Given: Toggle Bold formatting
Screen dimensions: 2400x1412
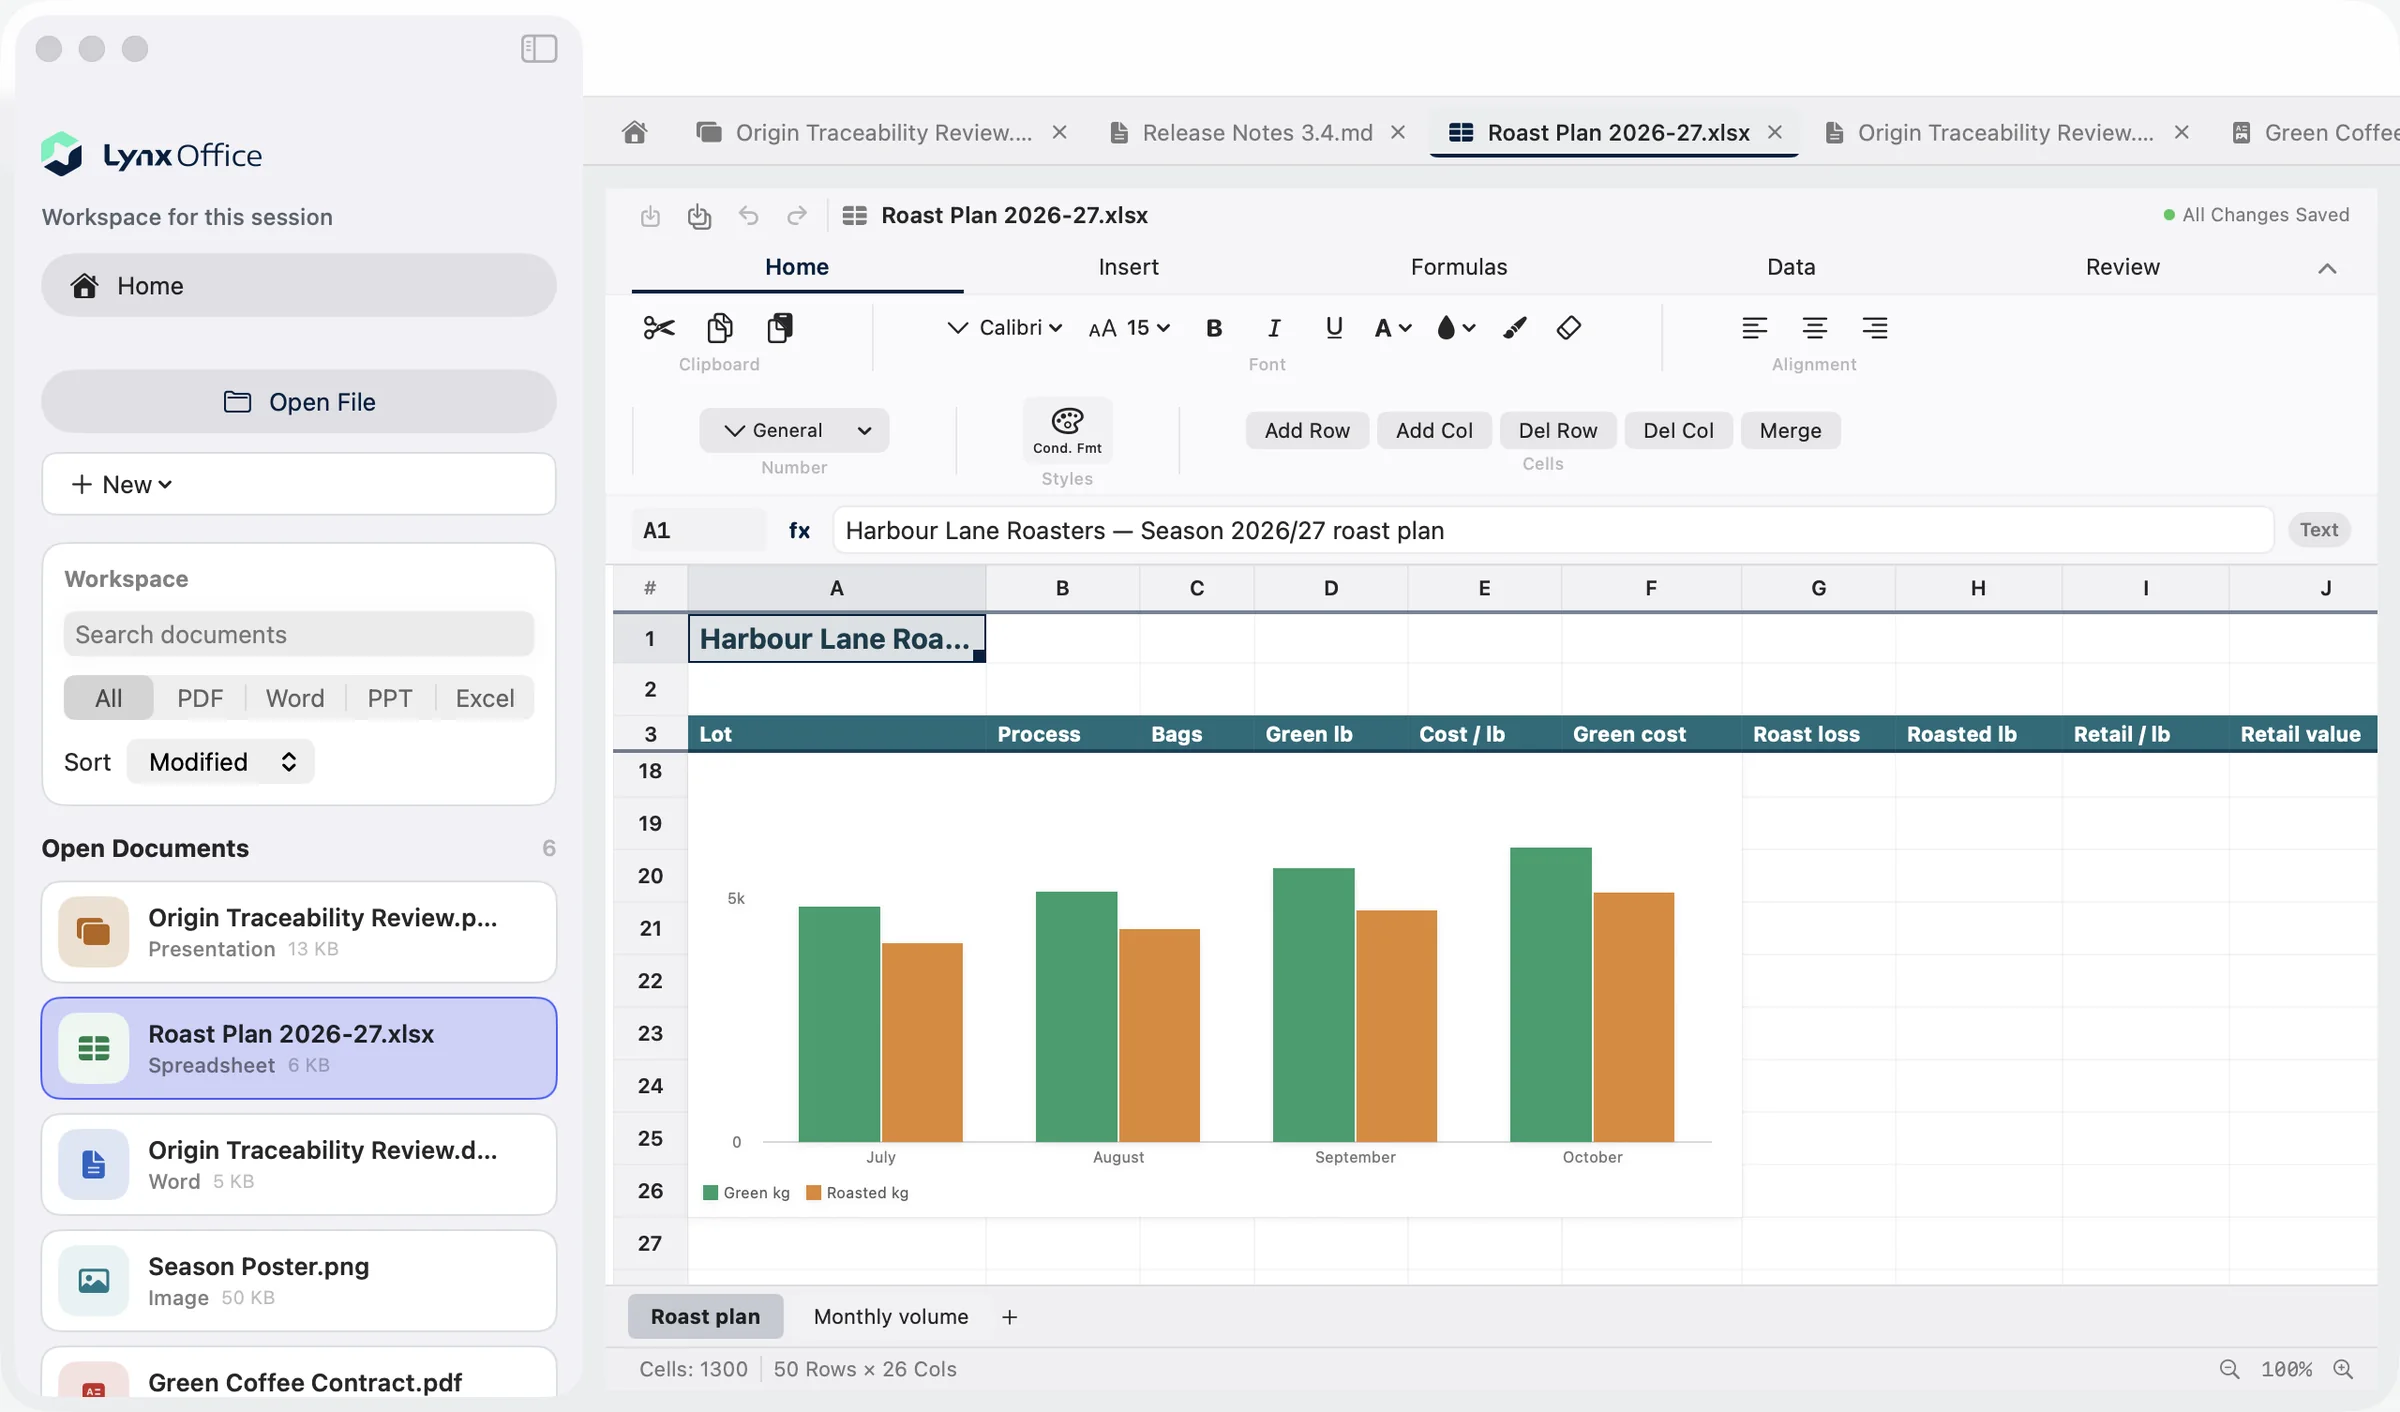Looking at the screenshot, I should 1214,328.
